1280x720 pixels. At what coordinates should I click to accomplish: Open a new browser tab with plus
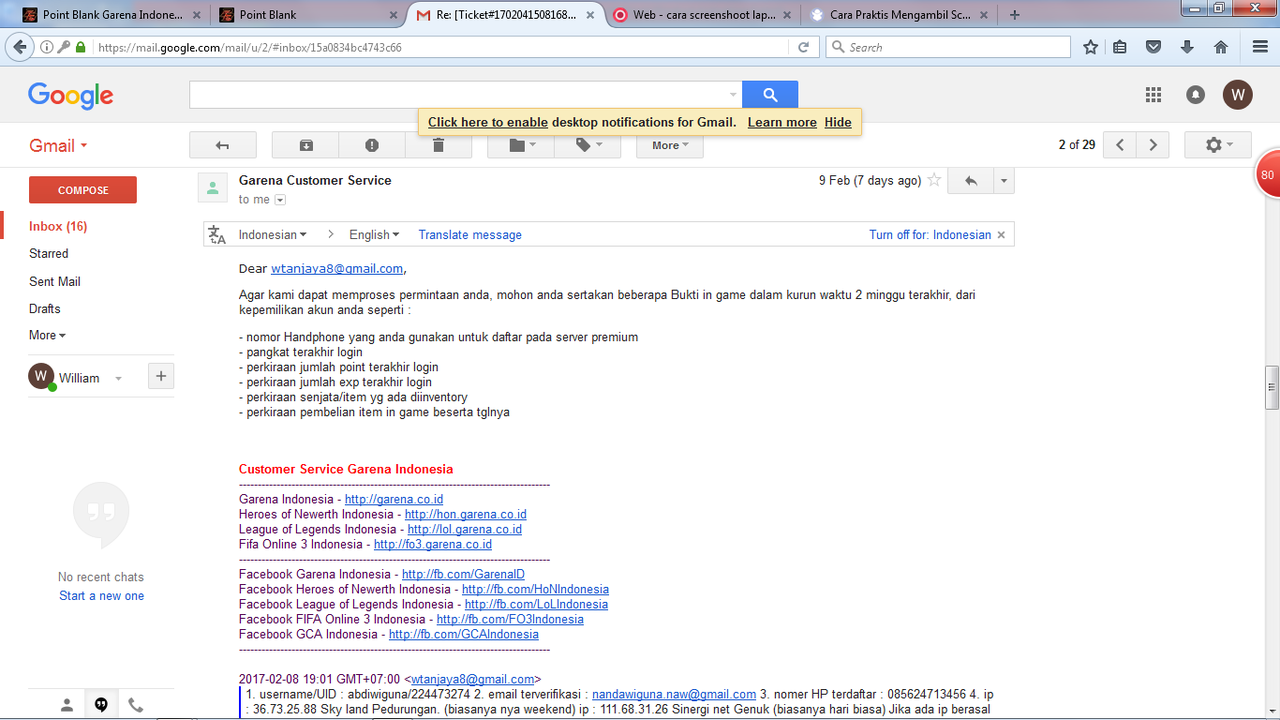tap(1015, 15)
